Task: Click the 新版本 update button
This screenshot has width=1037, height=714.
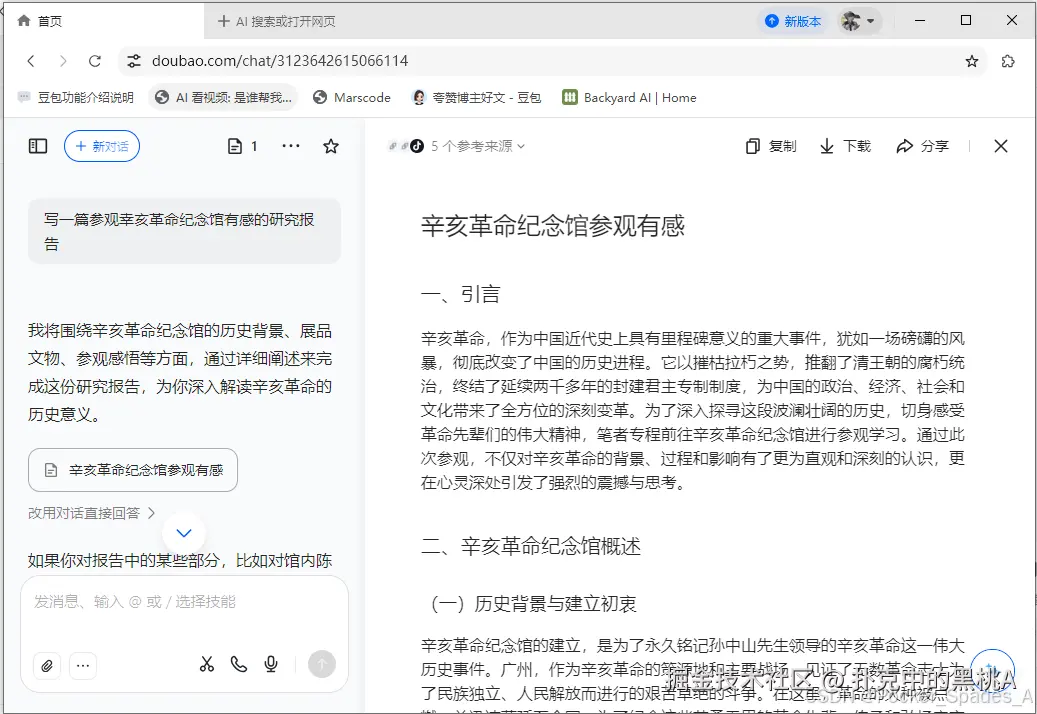Action: (792, 21)
